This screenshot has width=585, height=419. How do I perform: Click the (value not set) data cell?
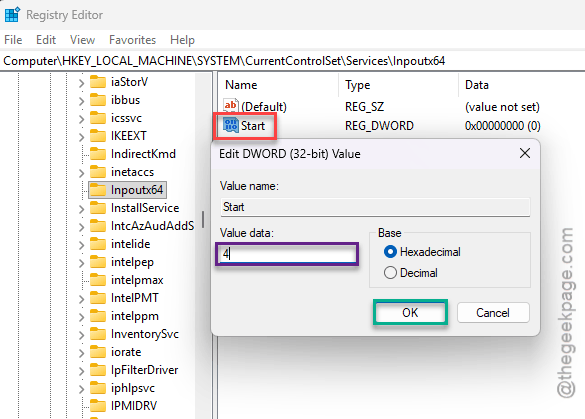502,107
